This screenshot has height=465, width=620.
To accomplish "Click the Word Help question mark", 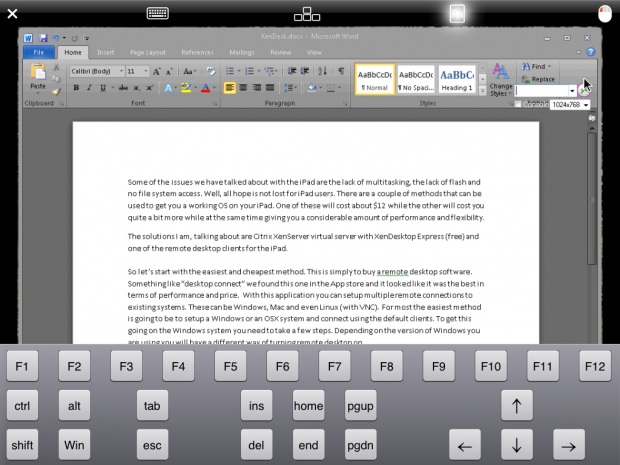I will tap(591, 52).
